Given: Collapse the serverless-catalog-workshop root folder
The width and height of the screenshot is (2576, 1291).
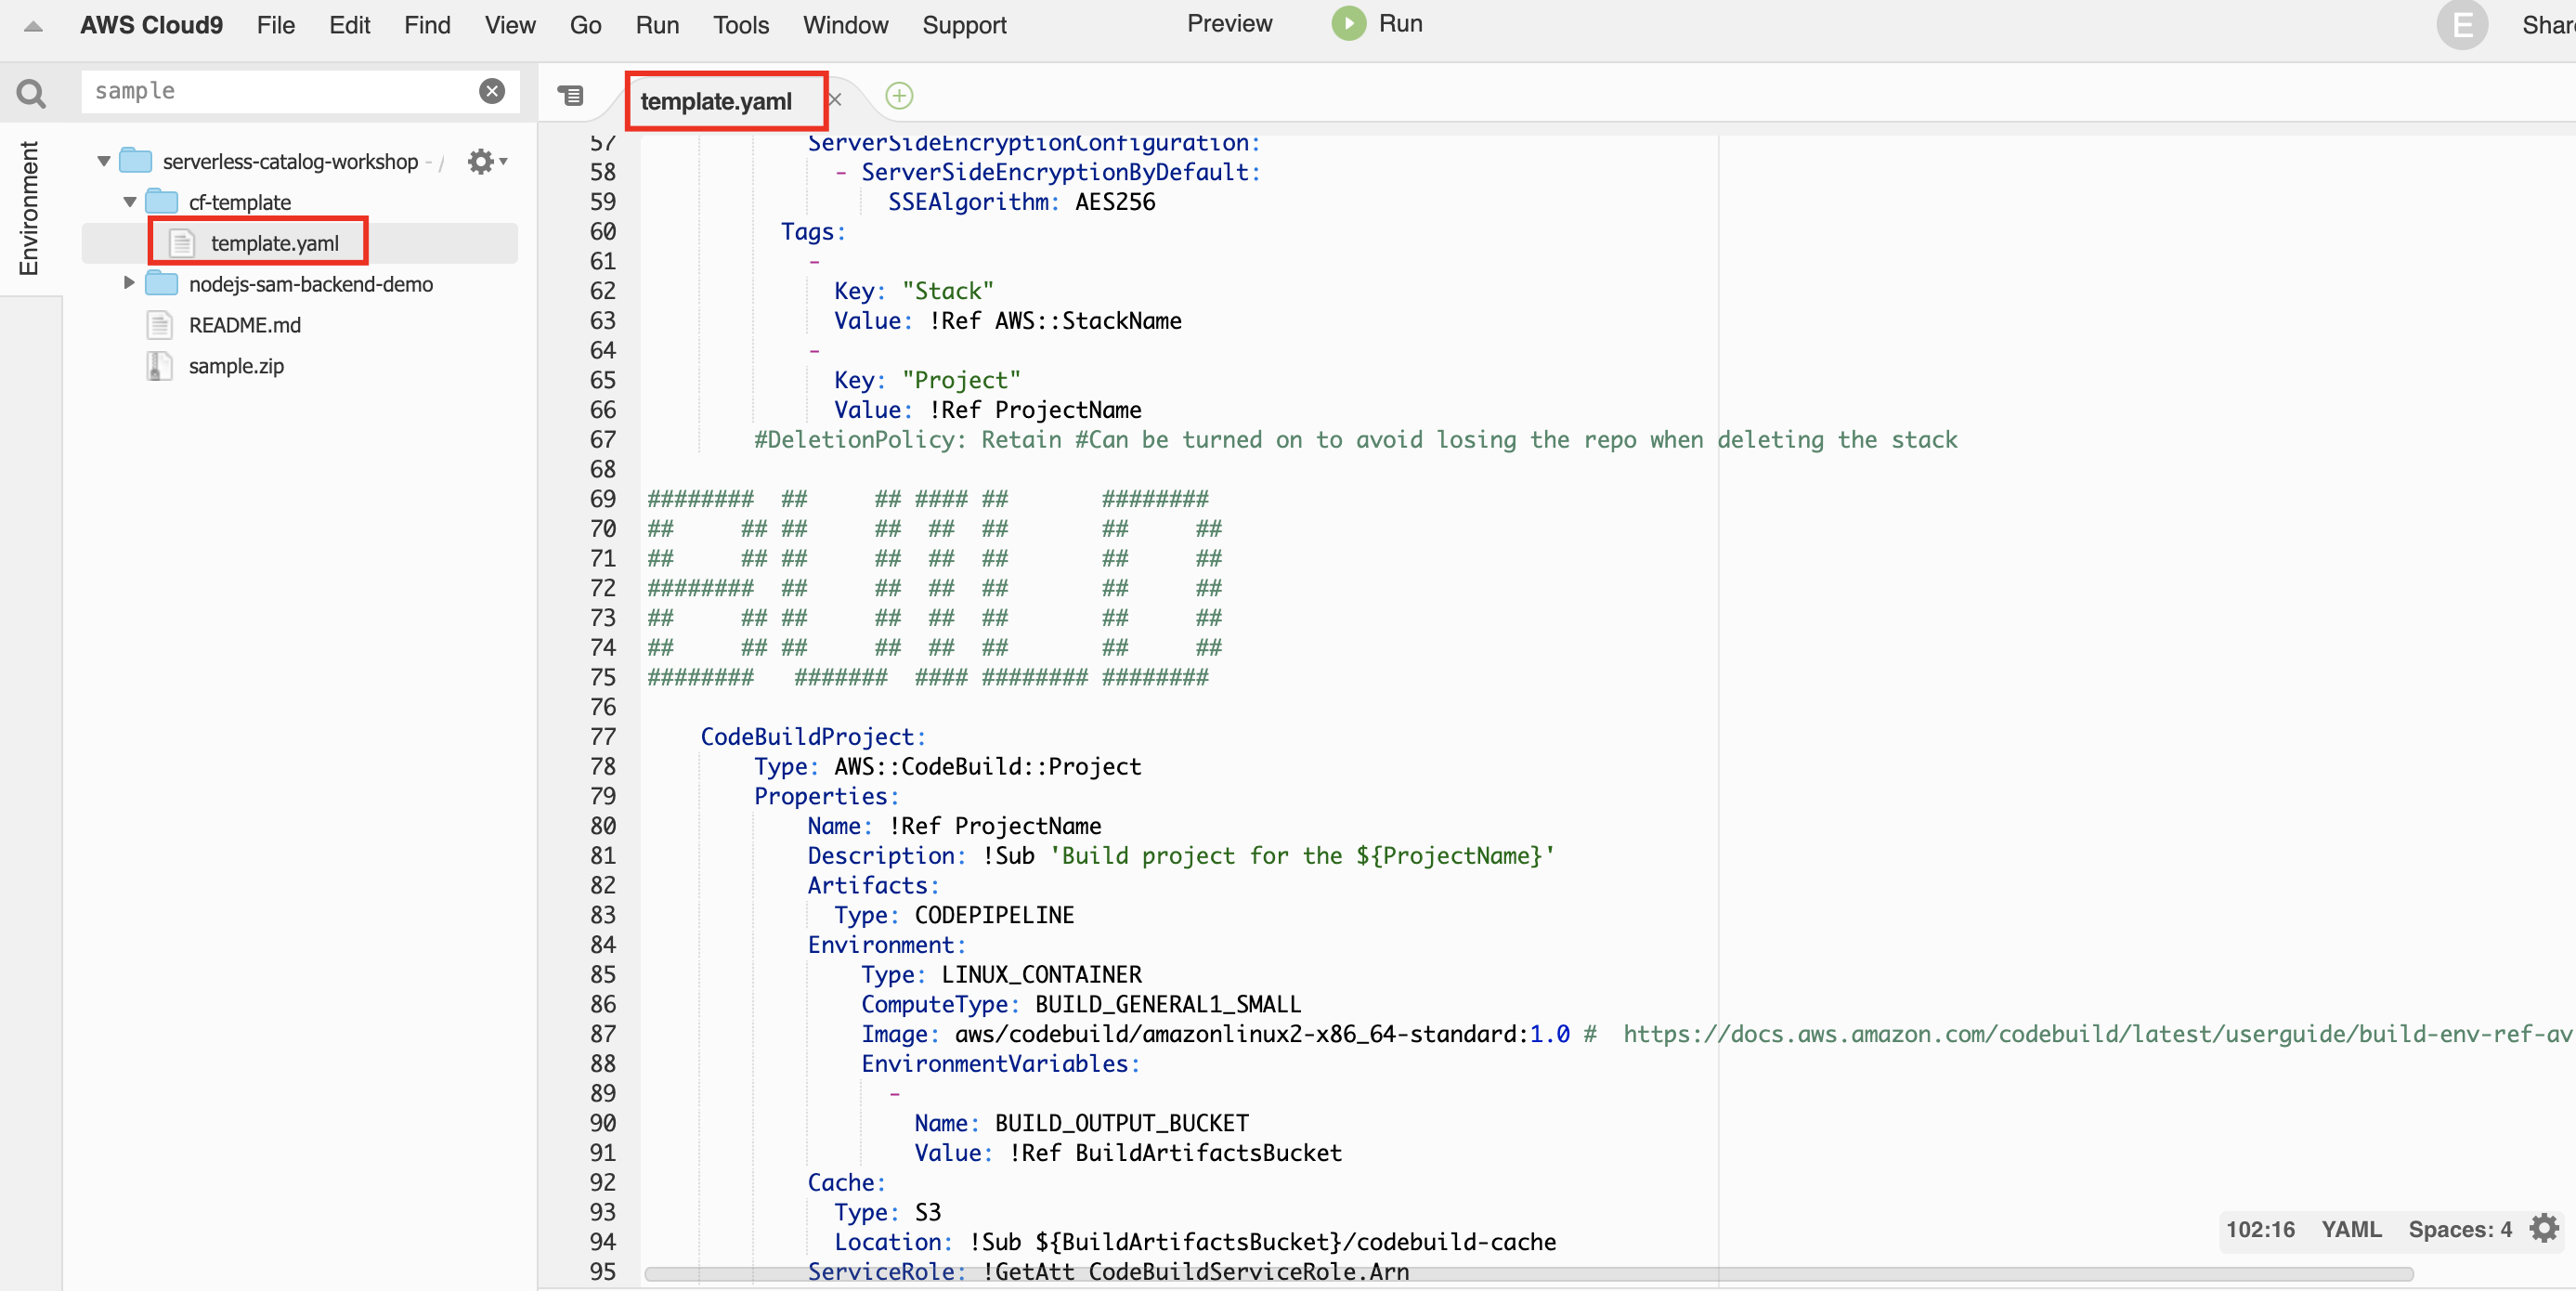Looking at the screenshot, I should (x=103, y=160).
